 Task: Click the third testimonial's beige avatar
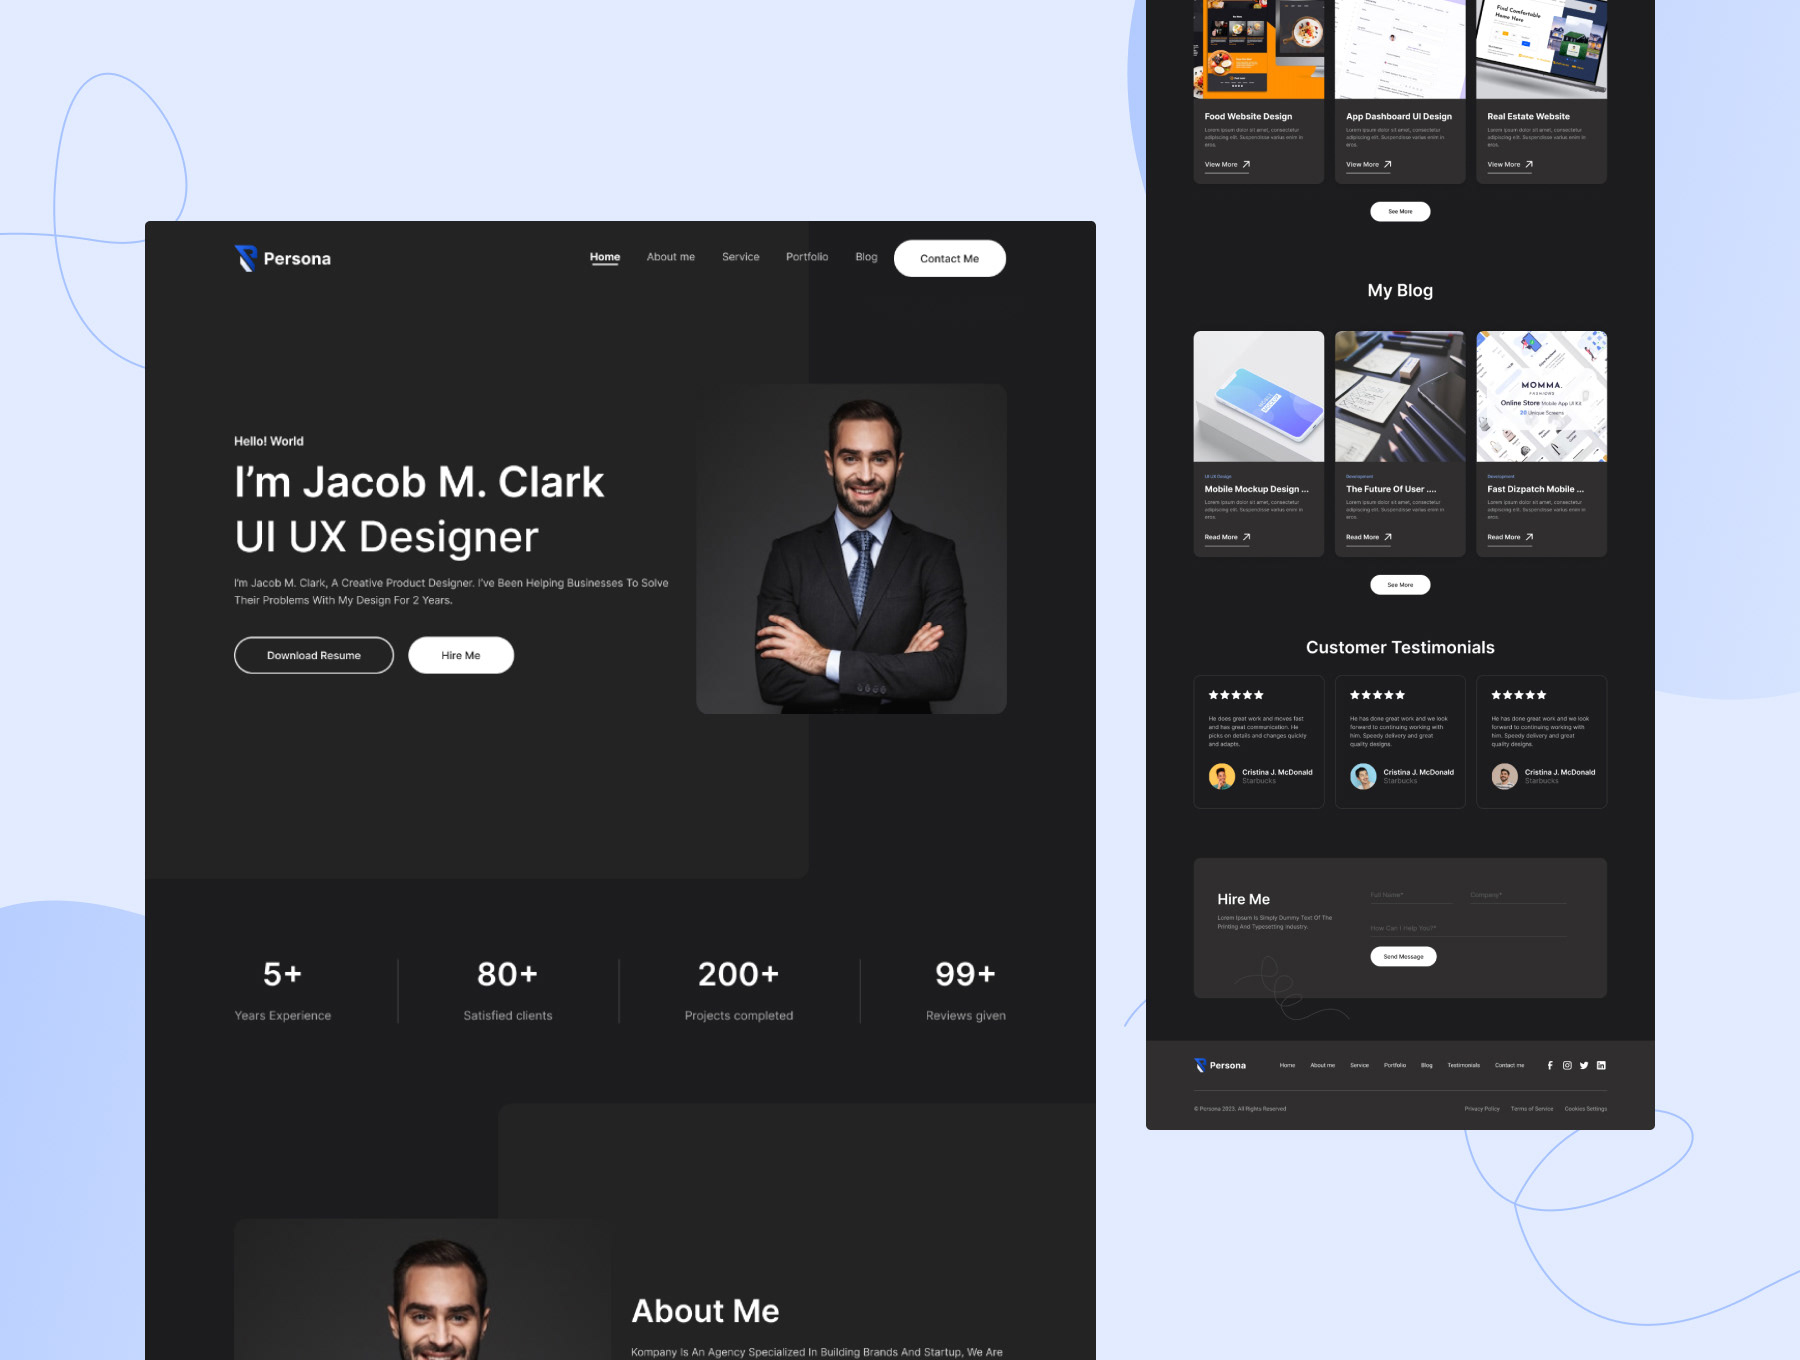[x=1505, y=776]
